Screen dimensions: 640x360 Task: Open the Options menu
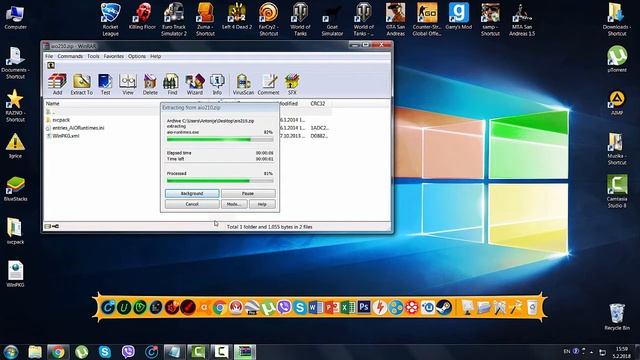[x=137, y=56]
